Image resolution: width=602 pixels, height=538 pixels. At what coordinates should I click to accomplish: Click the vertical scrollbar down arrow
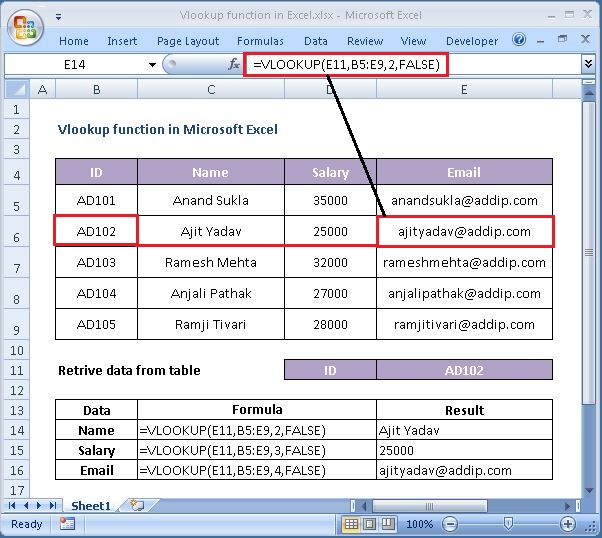pos(589,490)
